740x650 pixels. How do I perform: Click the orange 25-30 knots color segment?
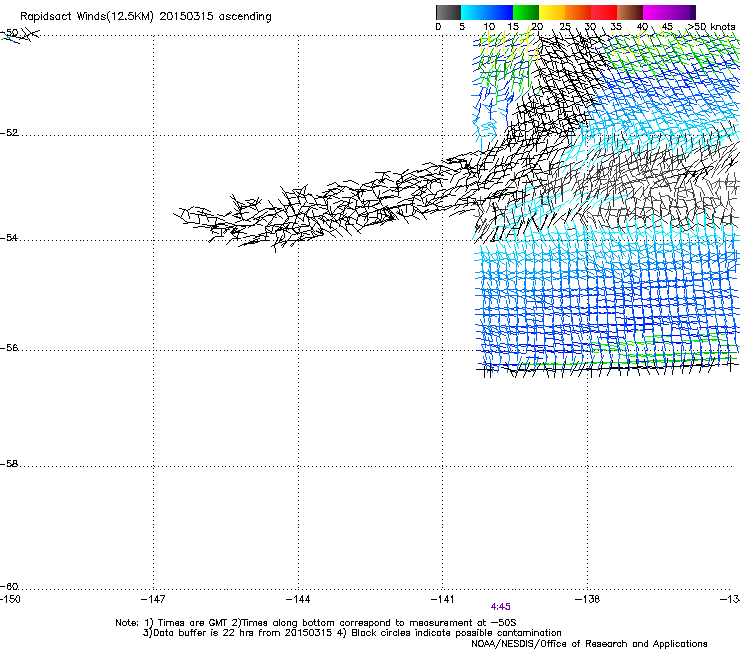pyautogui.click(x=578, y=12)
